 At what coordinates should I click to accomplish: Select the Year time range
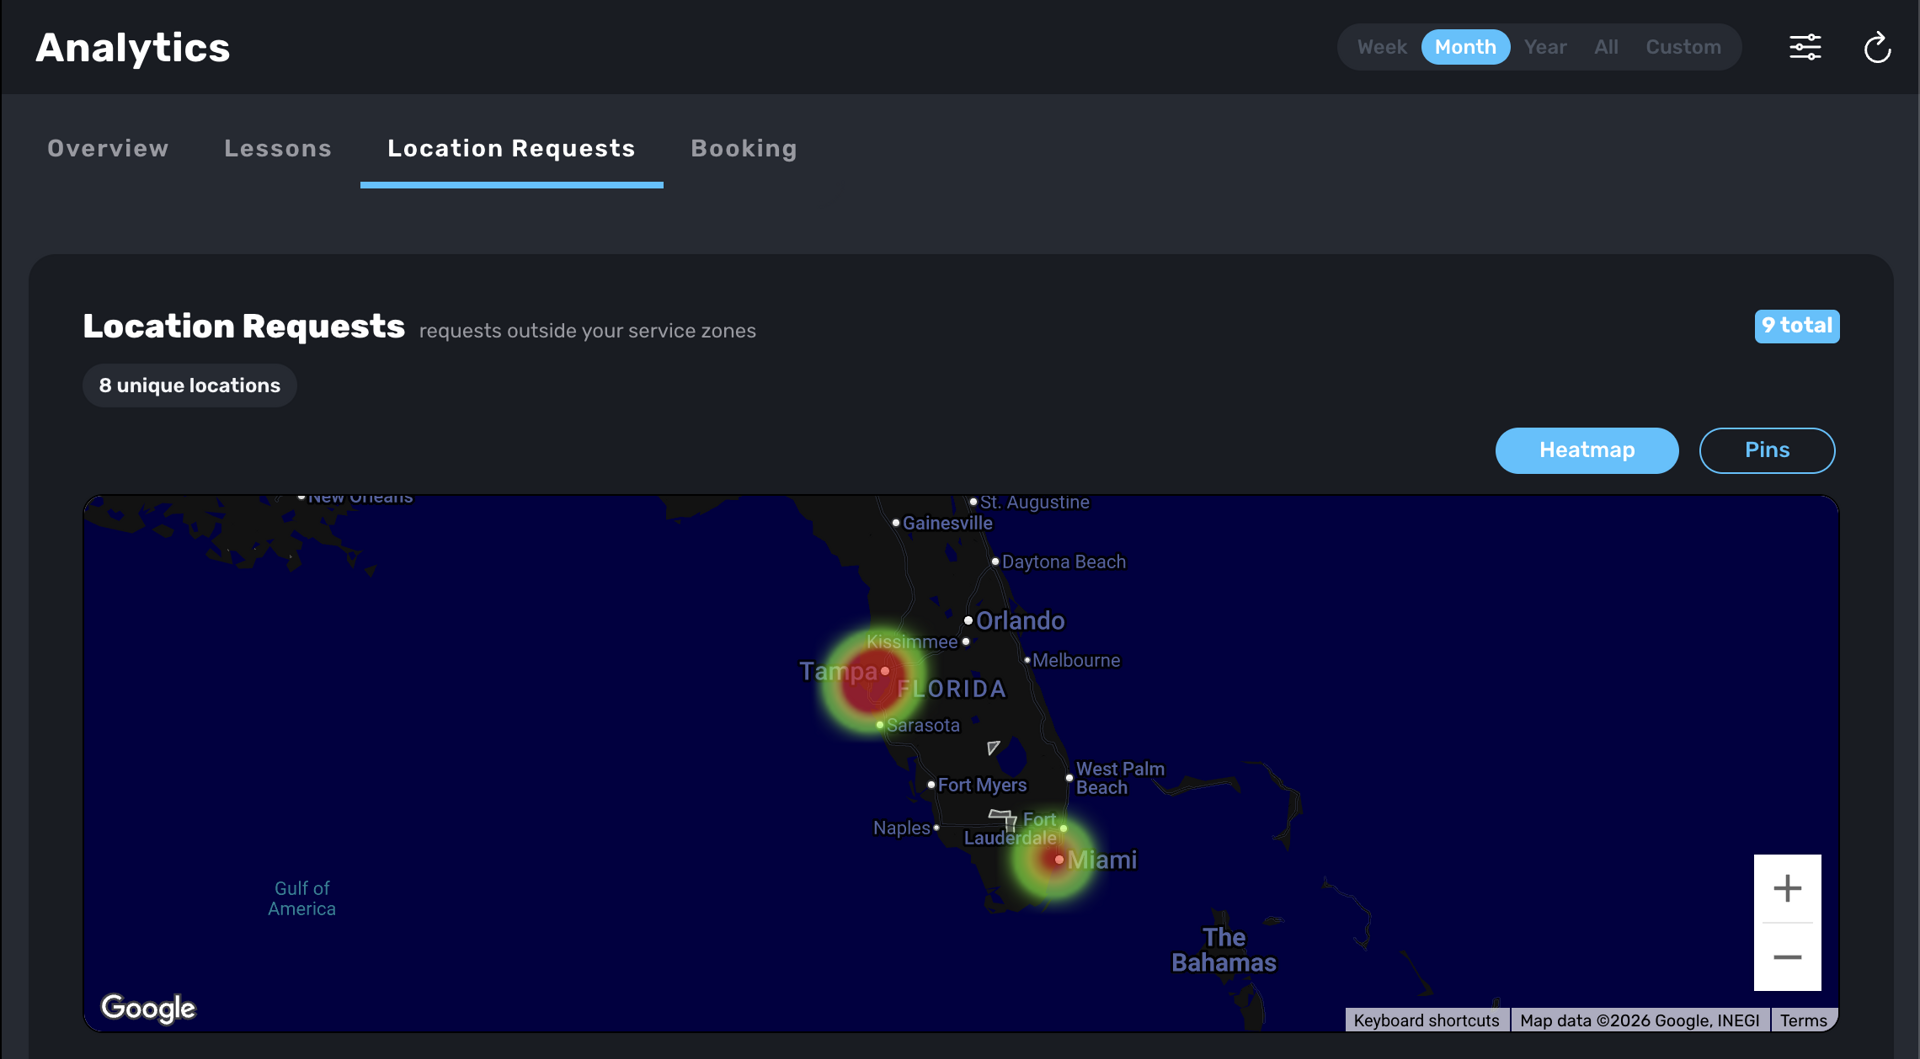pos(1545,47)
